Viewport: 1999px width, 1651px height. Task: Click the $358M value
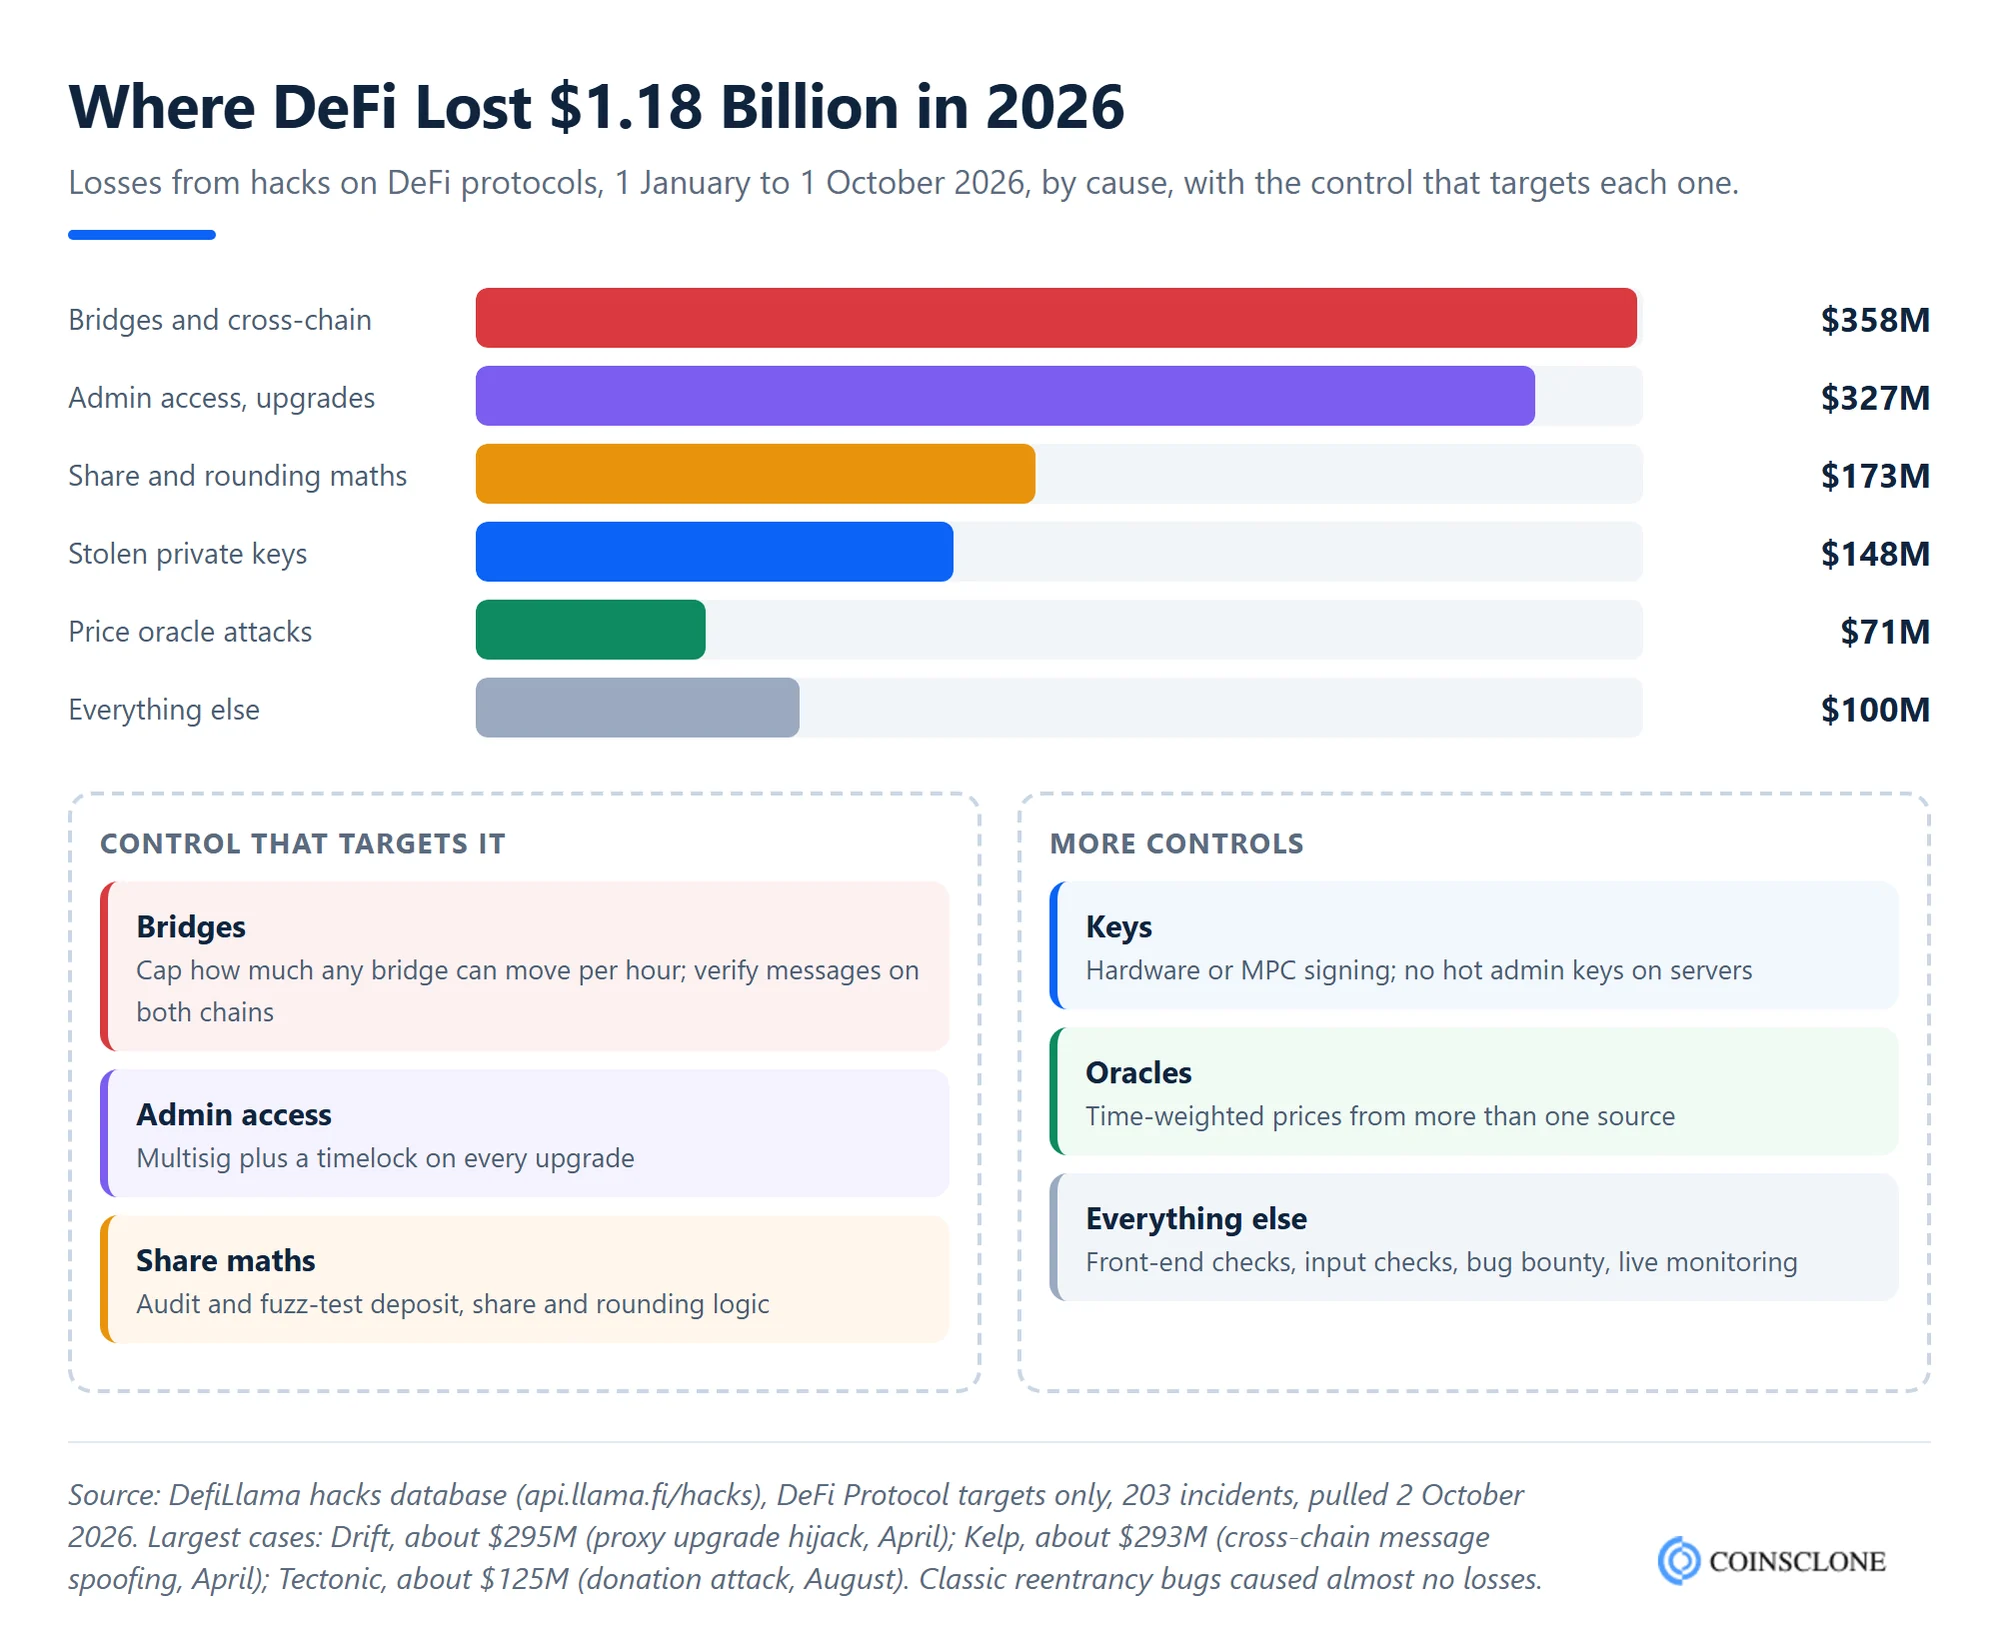pos(1875,320)
